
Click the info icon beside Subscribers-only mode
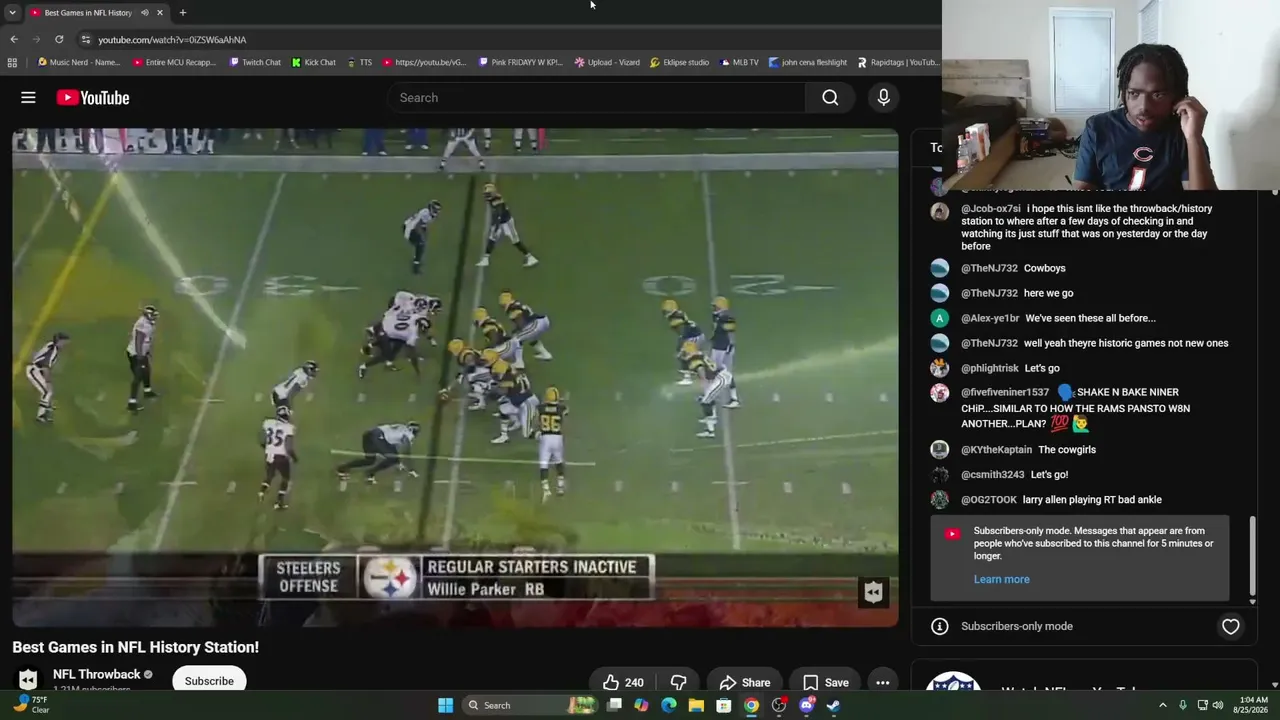(x=939, y=626)
